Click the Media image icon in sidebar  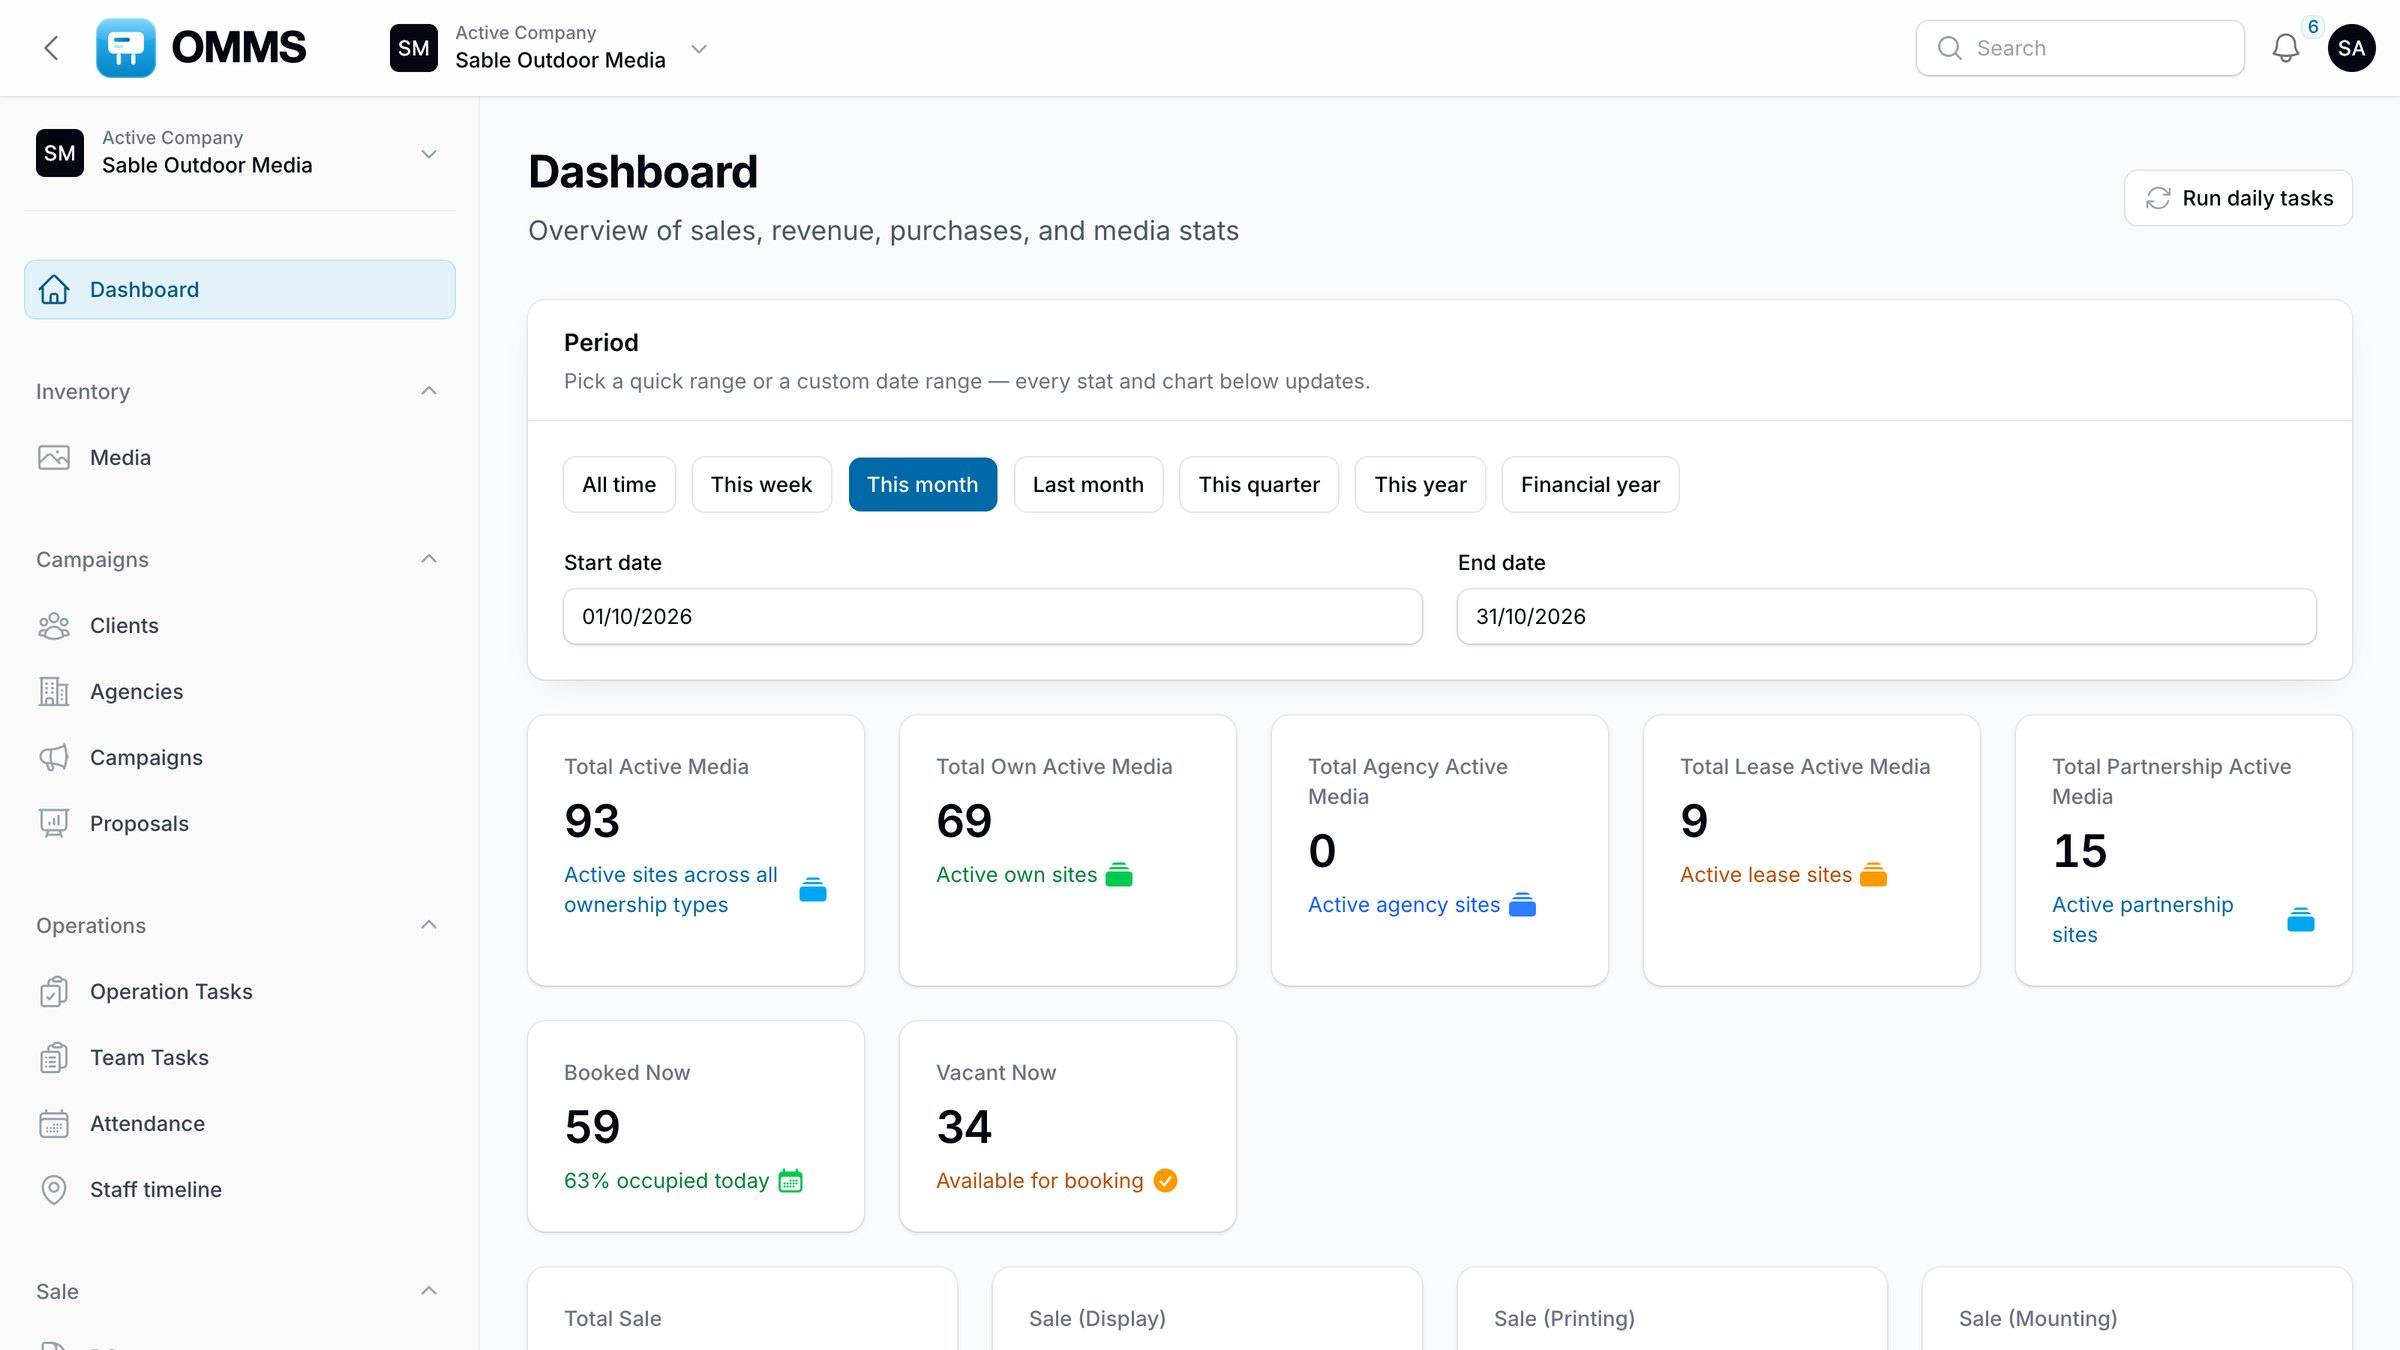(x=54, y=458)
